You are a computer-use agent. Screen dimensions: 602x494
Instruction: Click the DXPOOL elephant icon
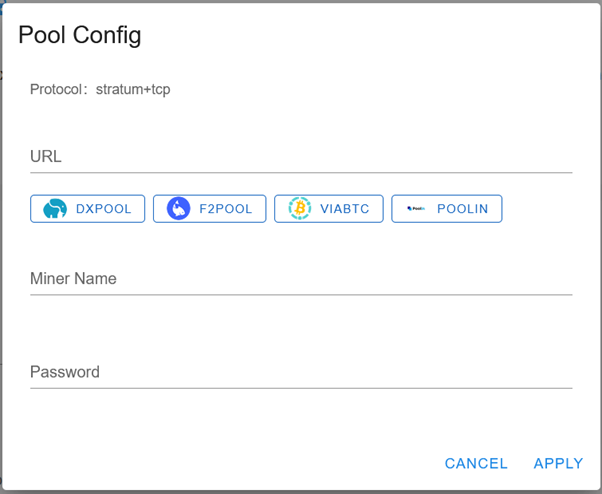[x=55, y=208]
